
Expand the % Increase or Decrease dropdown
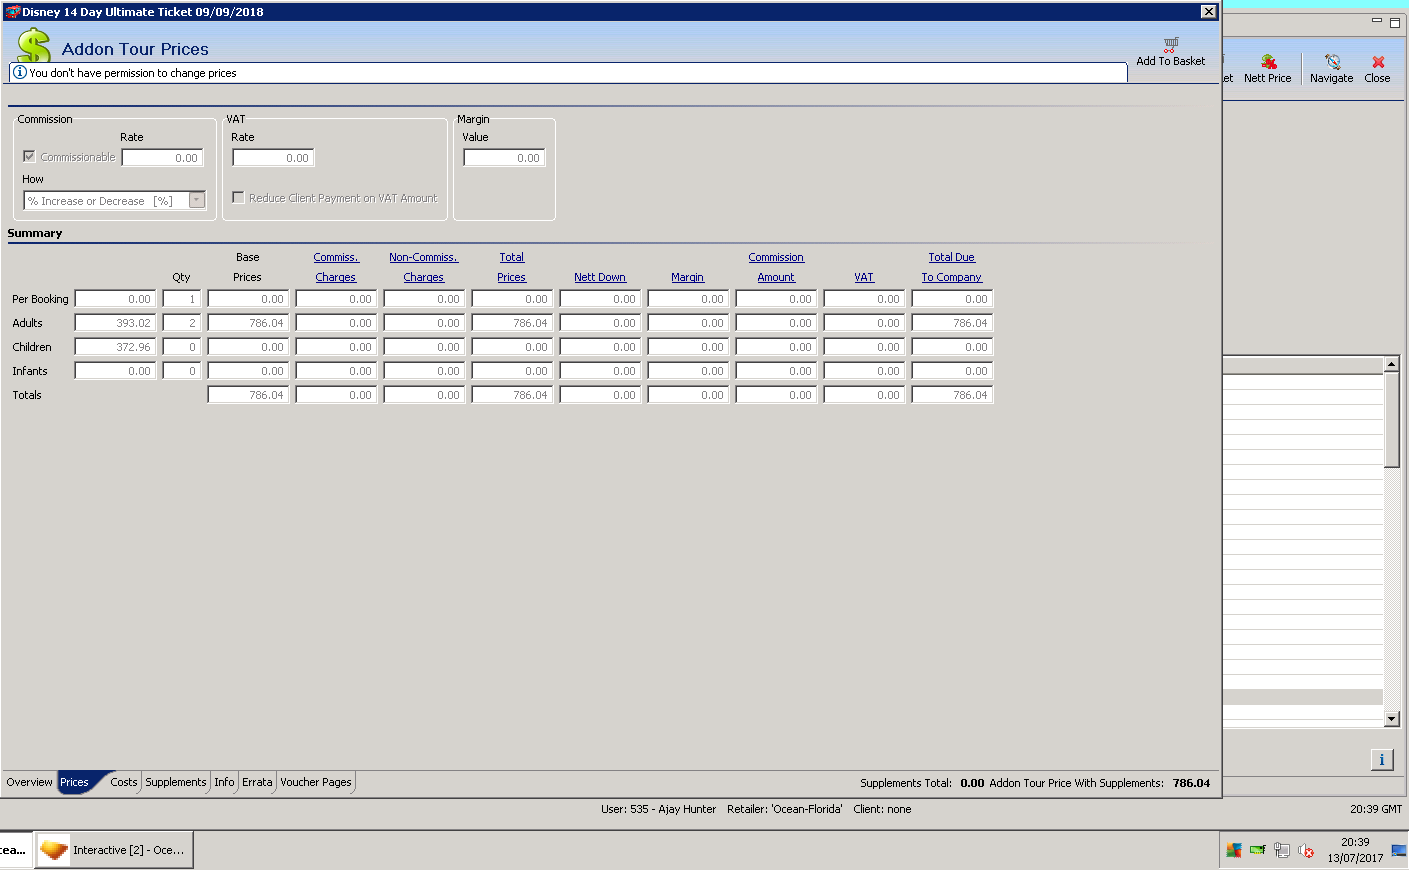pyautogui.click(x=197, y=200)
